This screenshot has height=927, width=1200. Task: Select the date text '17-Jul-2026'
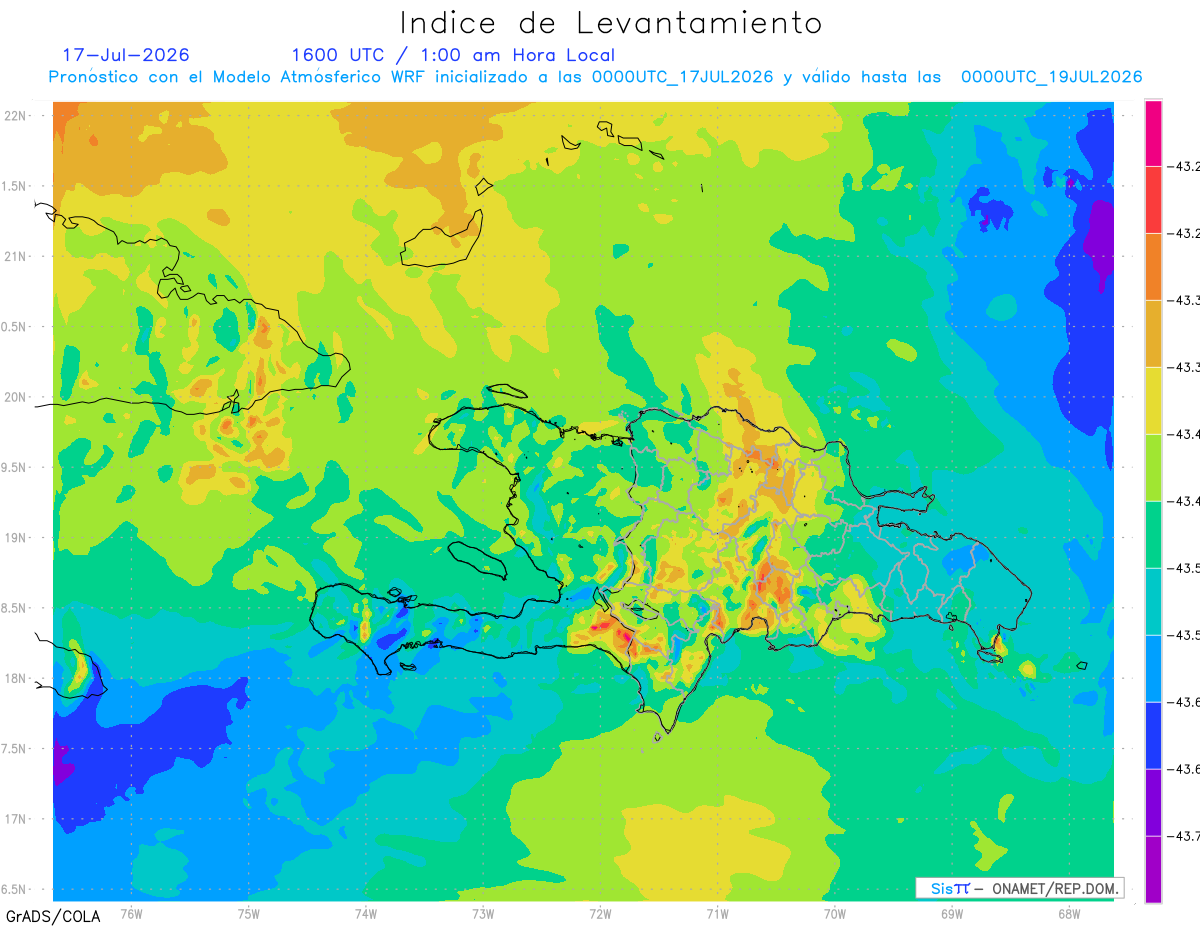pyautogui.click(x=126, y=55)
